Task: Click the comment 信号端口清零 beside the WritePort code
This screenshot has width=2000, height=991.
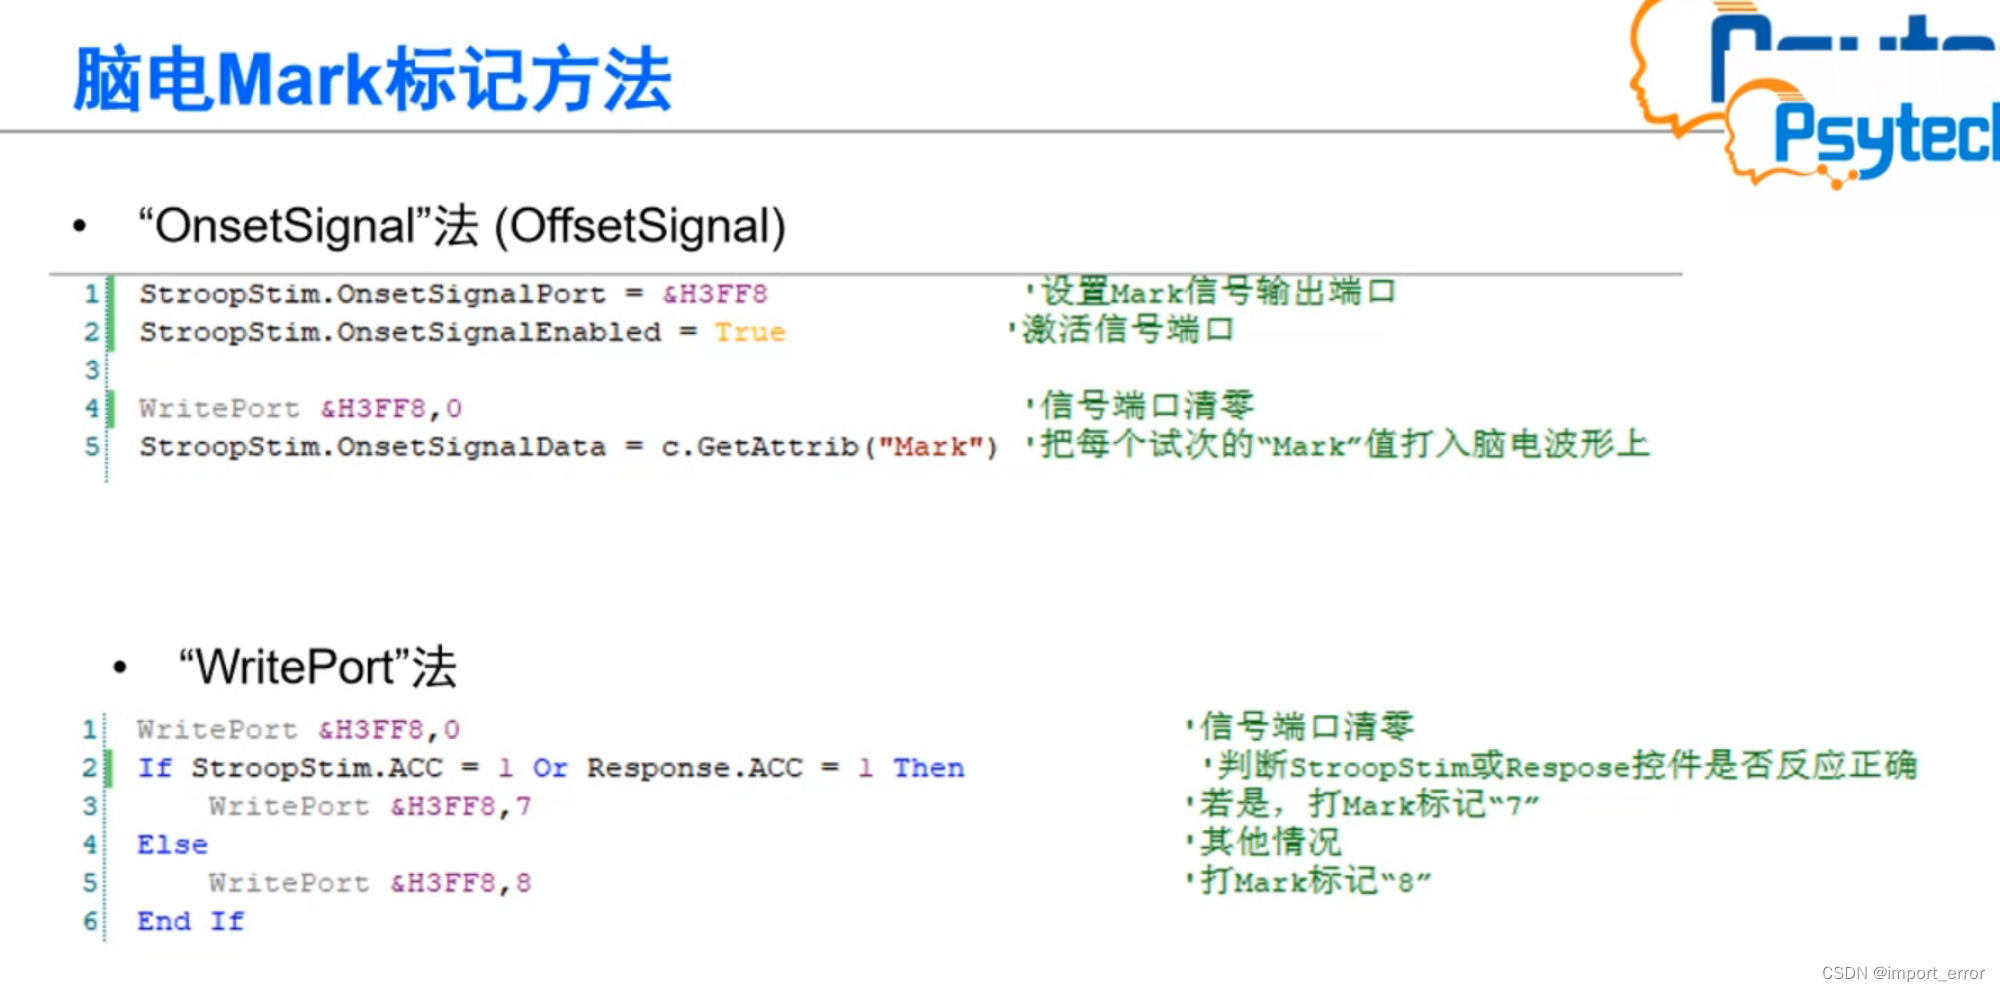Action: pyautogui.click(x=1300, y=726)
